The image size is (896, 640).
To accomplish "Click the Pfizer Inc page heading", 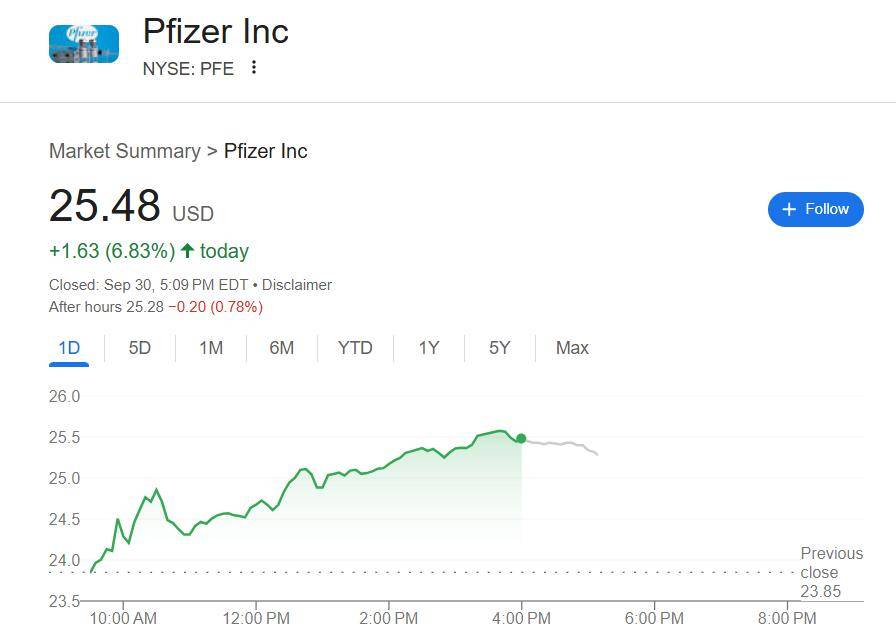I will coord(216,31).
